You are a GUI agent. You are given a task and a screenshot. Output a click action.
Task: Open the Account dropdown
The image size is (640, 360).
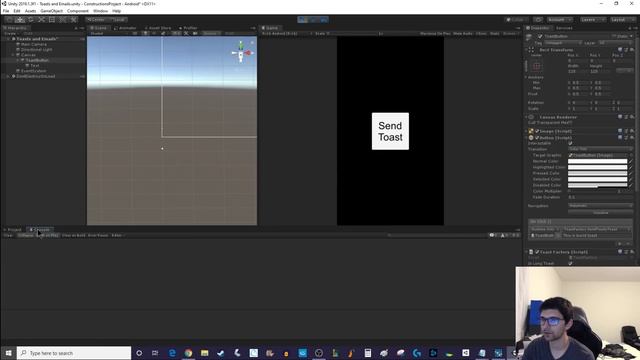[x=559, y=20]
